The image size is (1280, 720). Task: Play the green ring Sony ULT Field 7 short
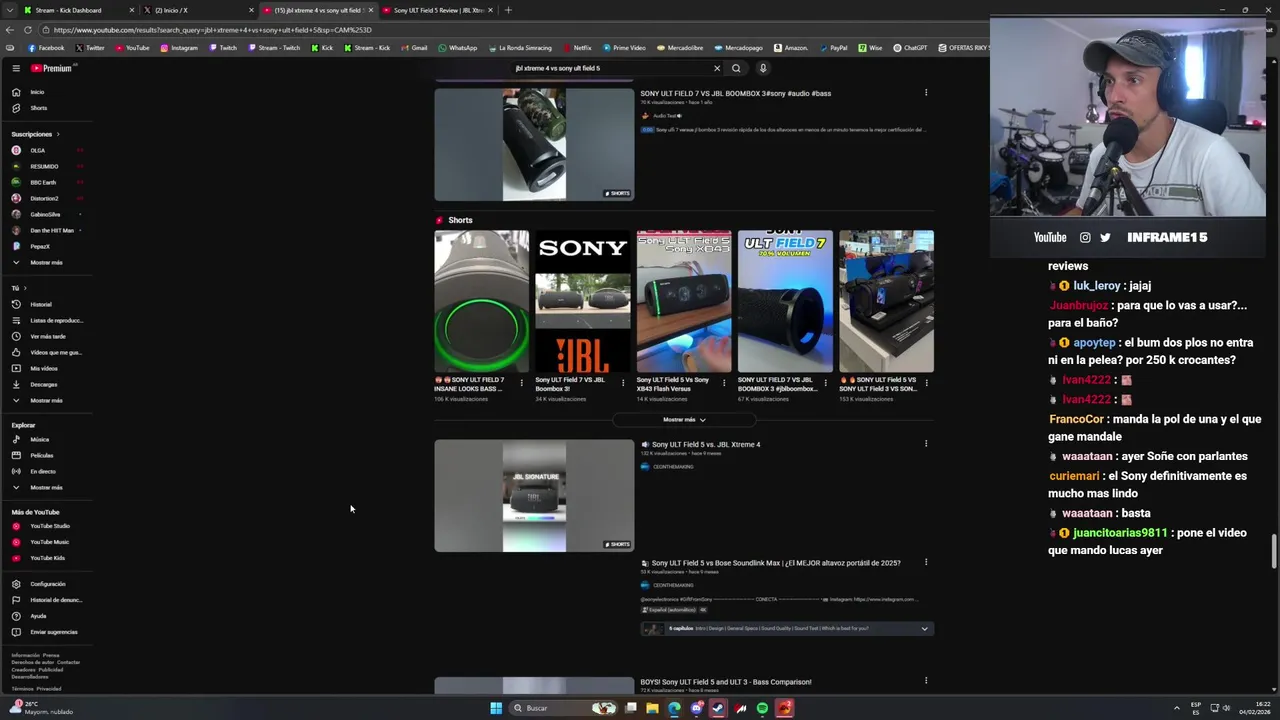(482, 301)
